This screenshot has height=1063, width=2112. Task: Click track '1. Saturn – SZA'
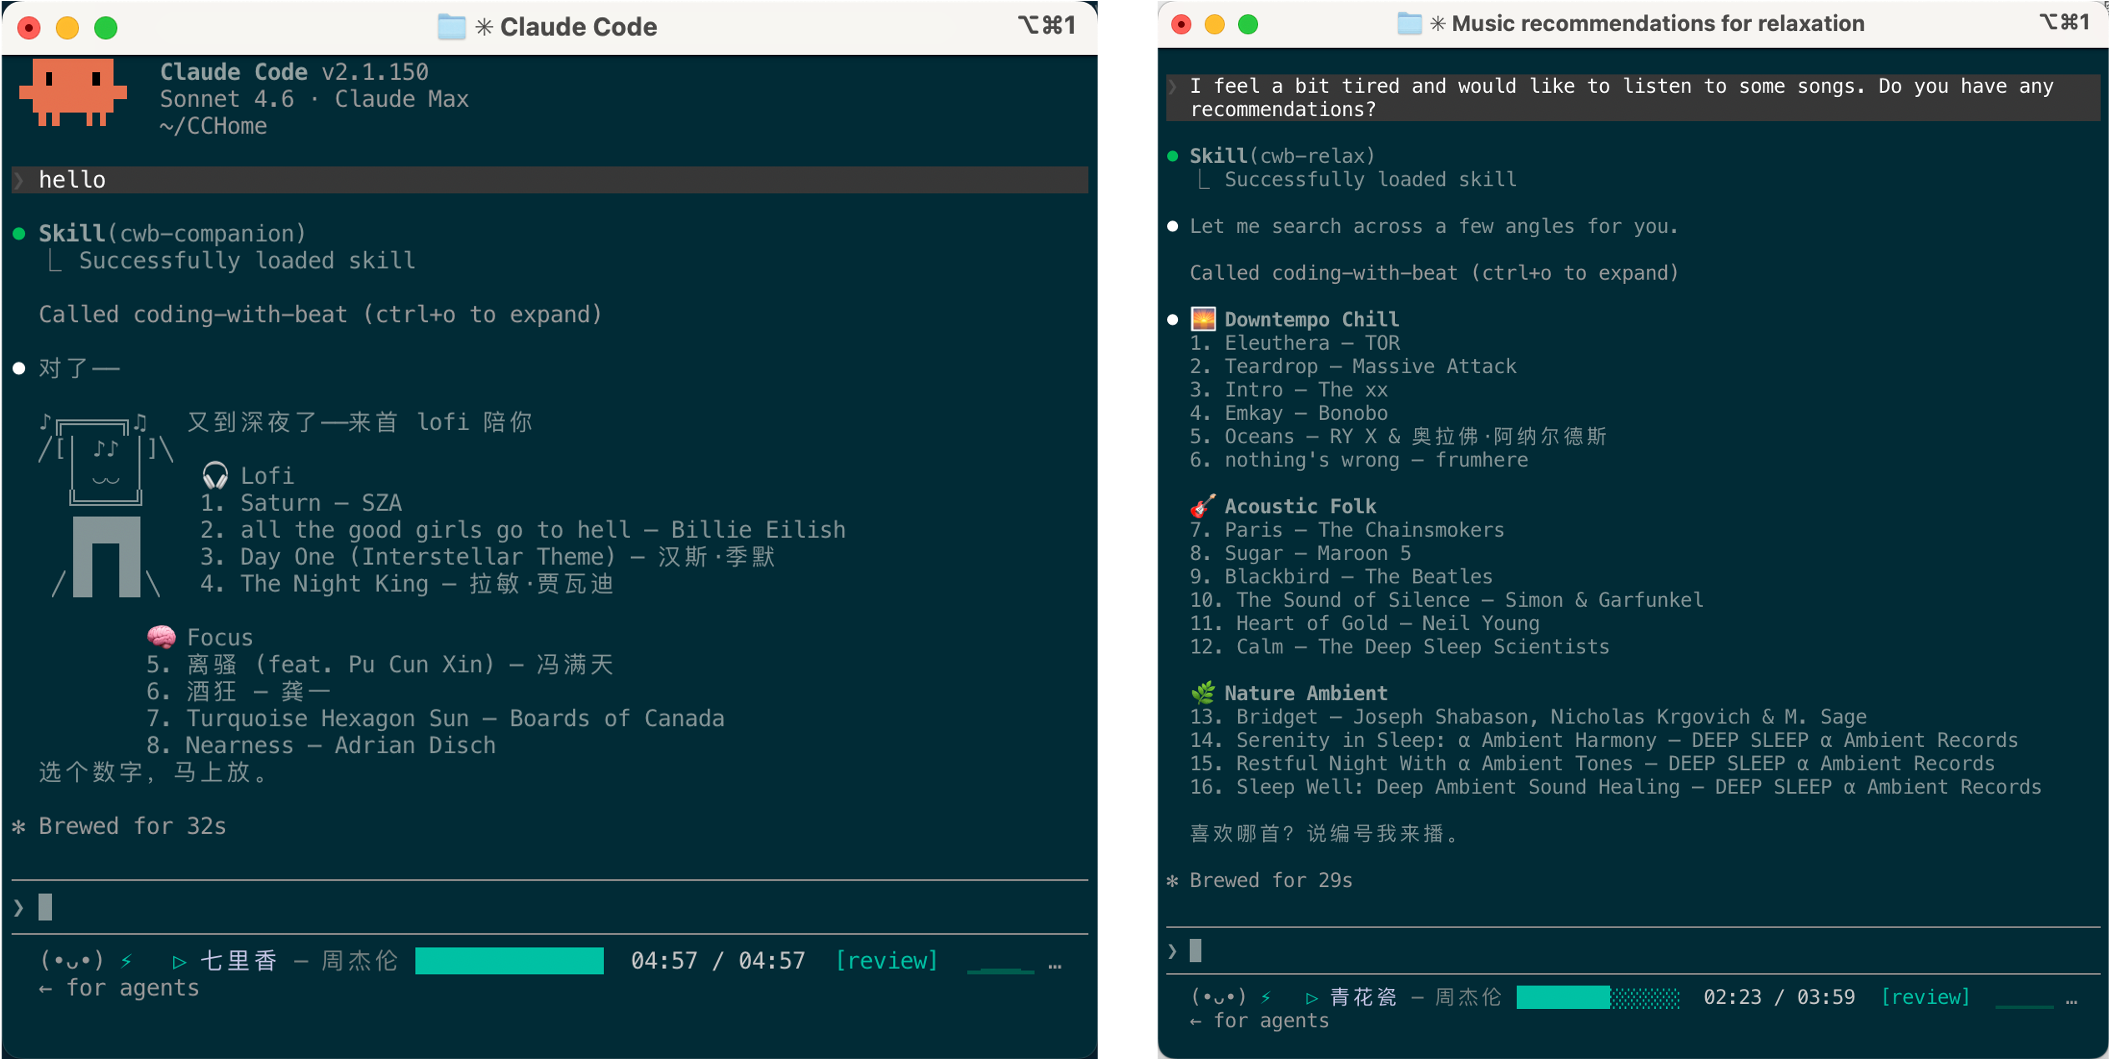[x=301, y=503]
